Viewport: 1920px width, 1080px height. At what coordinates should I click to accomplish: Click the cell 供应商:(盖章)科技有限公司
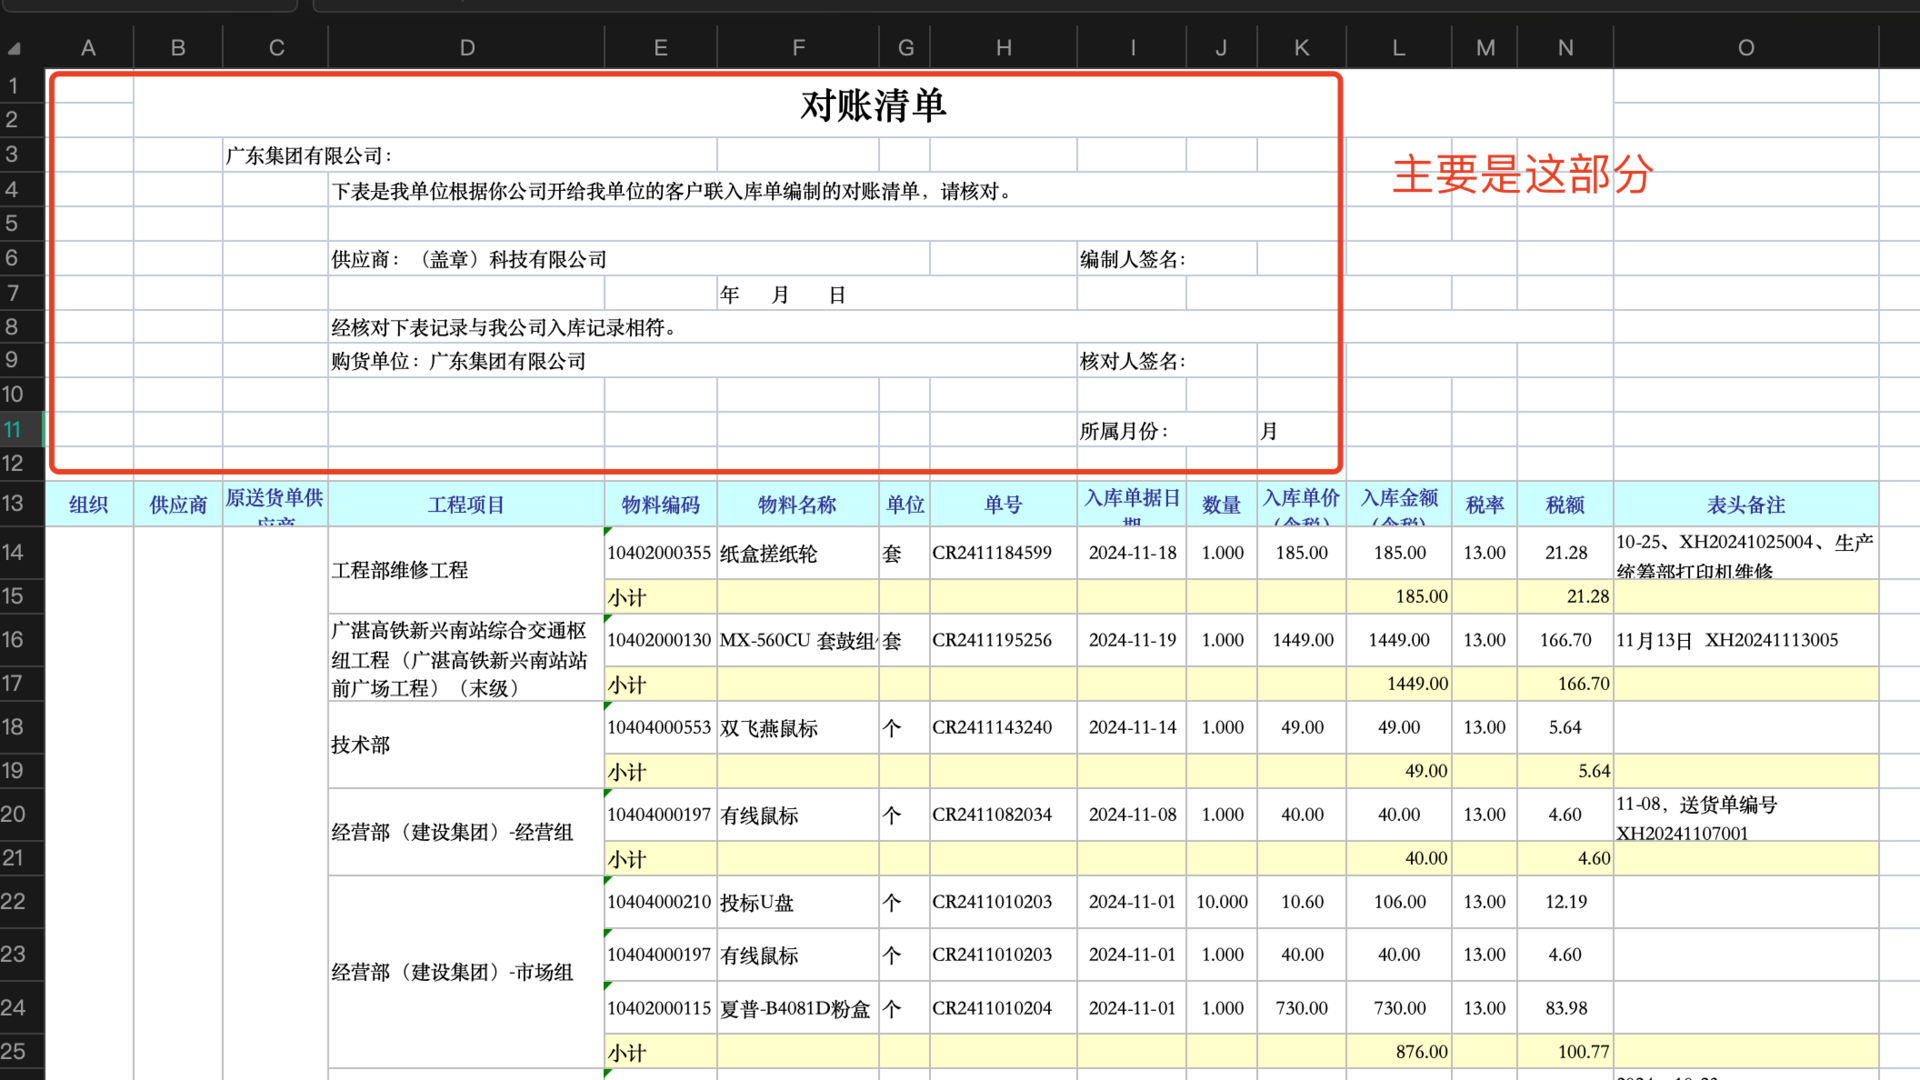tap(629, 259)
